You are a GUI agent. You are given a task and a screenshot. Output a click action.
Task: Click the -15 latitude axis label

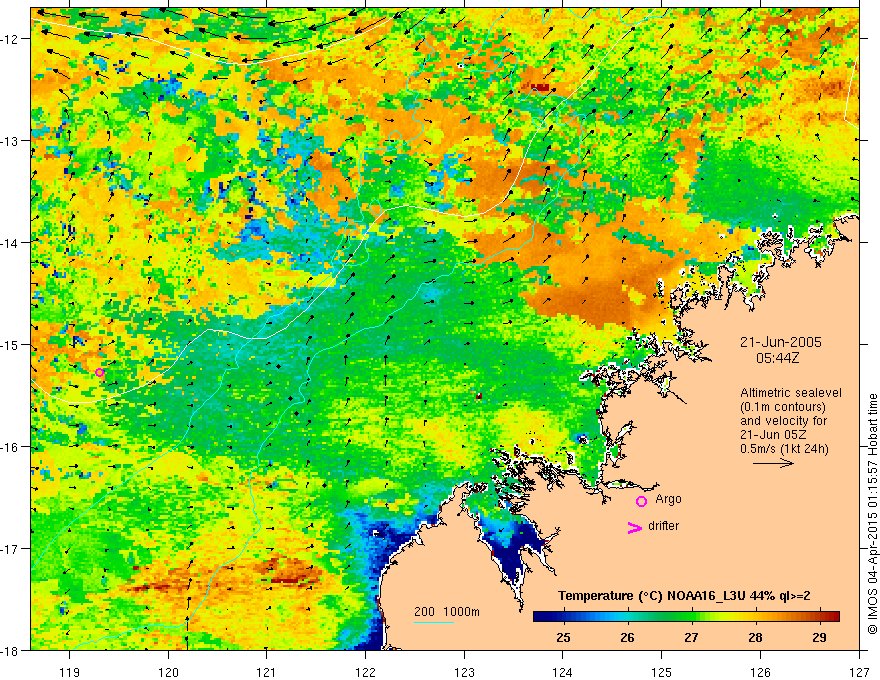tap(10, 344)
